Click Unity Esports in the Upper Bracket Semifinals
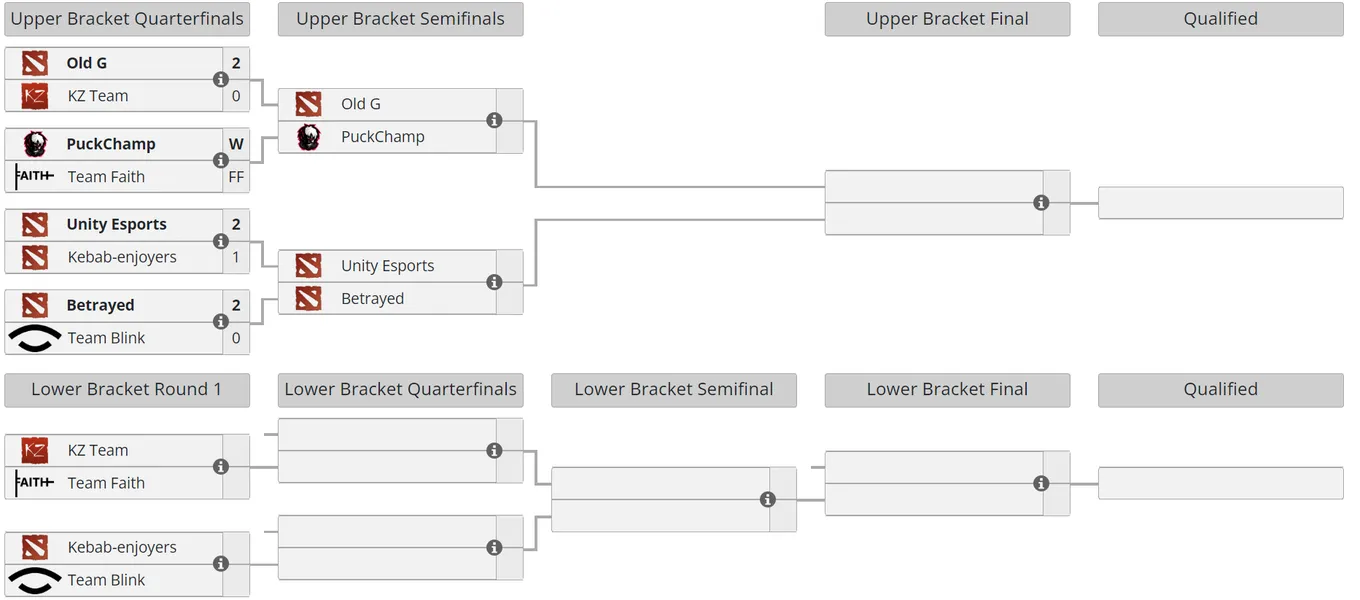The image size is (1360, 600). tap(387, 266)
